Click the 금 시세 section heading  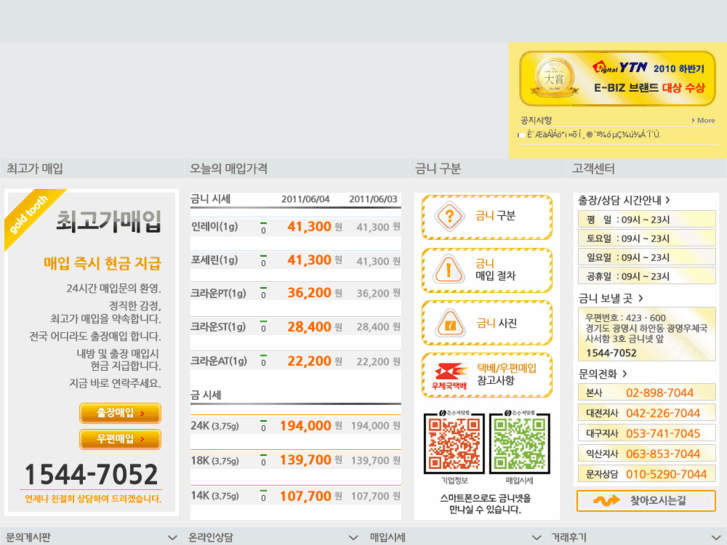tap(206, 395)
